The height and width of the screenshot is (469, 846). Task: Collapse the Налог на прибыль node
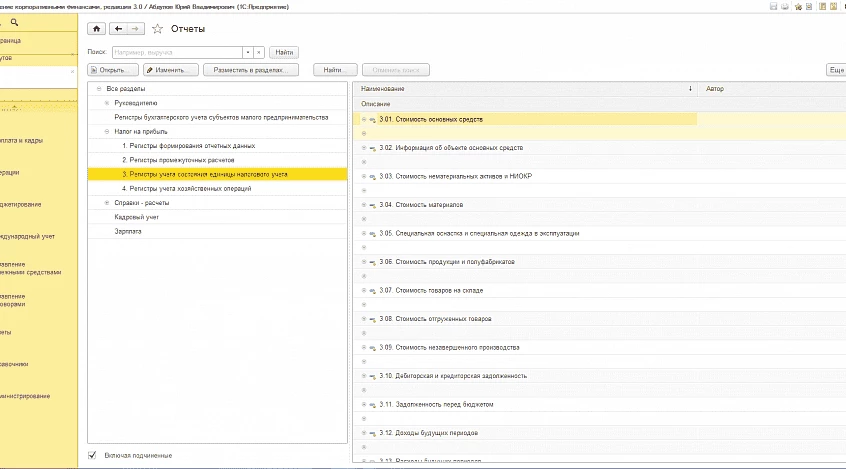coord(107,131)
